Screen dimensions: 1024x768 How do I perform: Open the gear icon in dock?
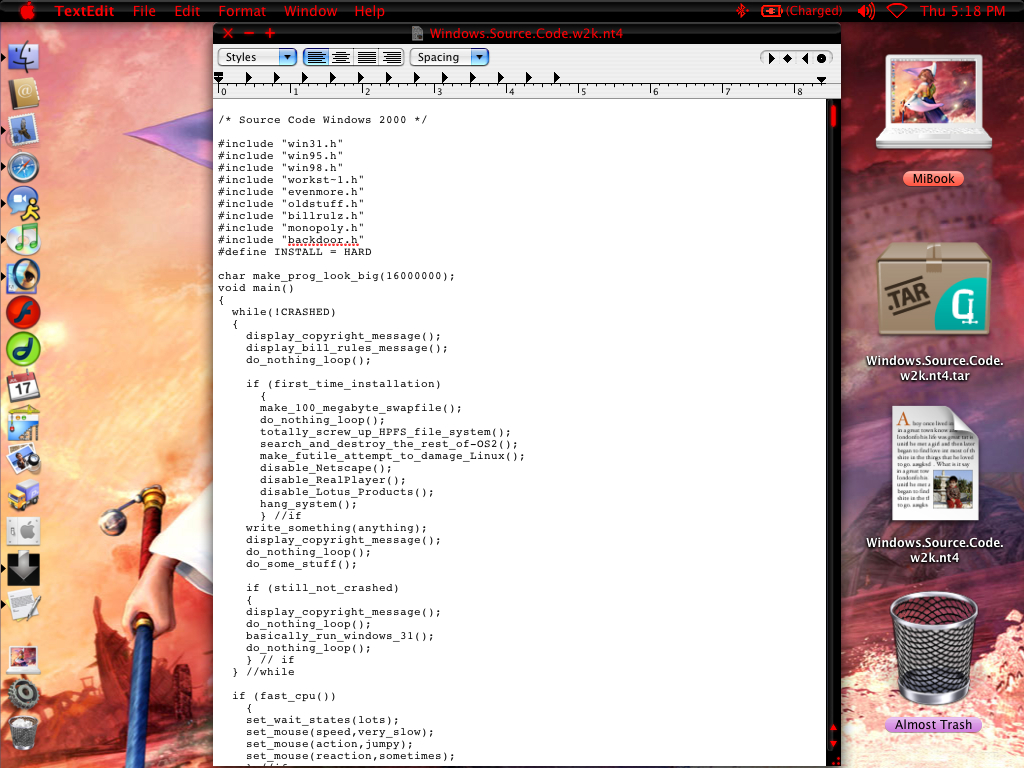(x=24, y=695)
